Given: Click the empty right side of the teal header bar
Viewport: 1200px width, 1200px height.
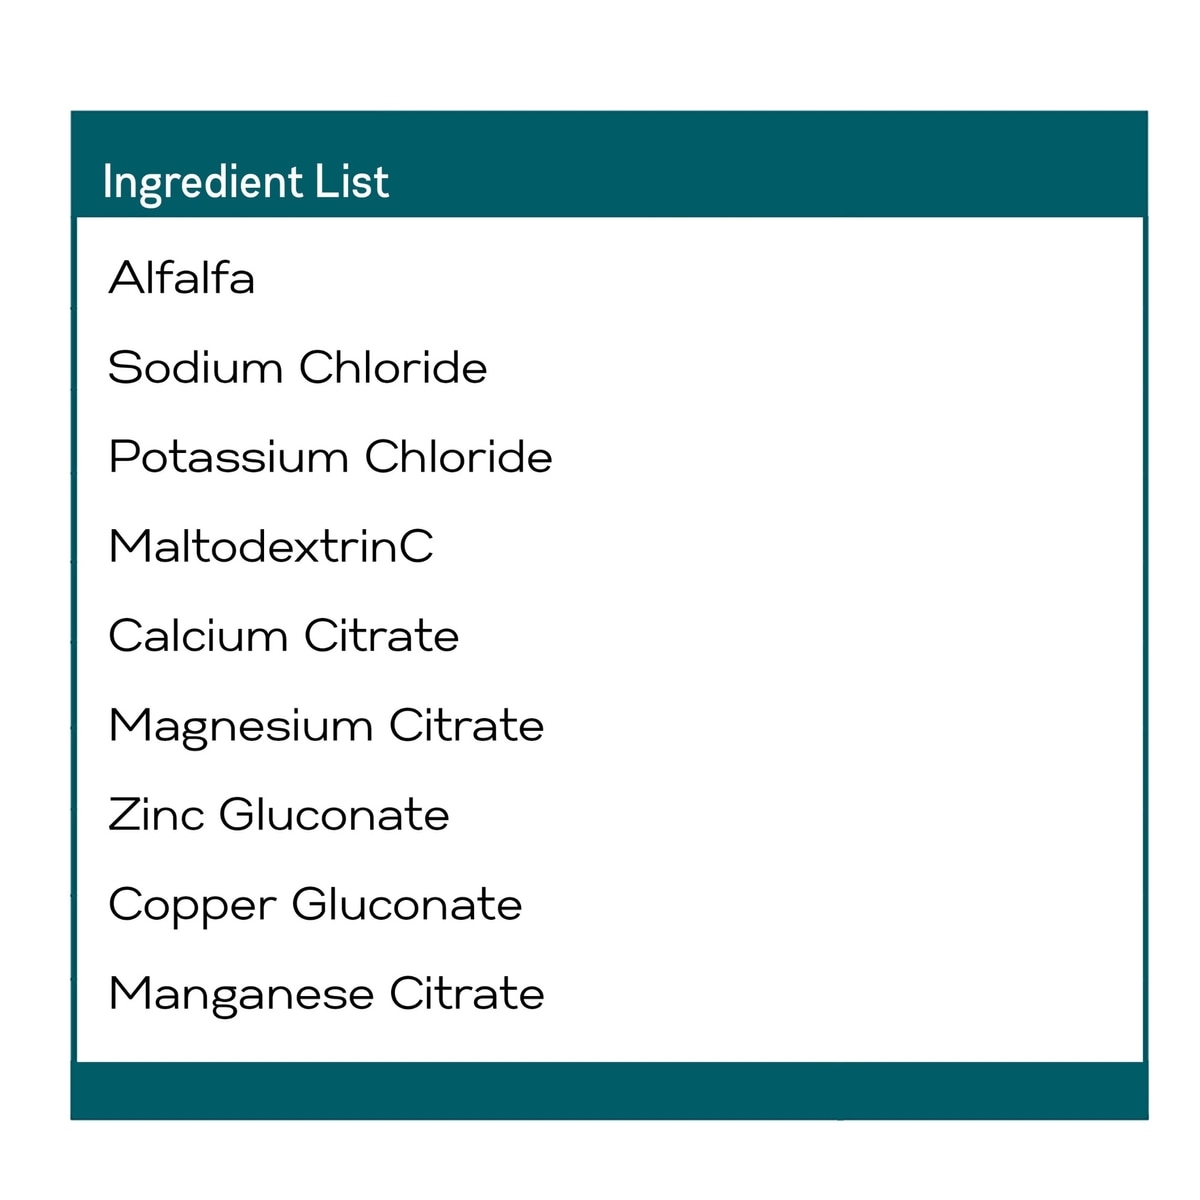Looking at the screenshot, I should [800, 165].
